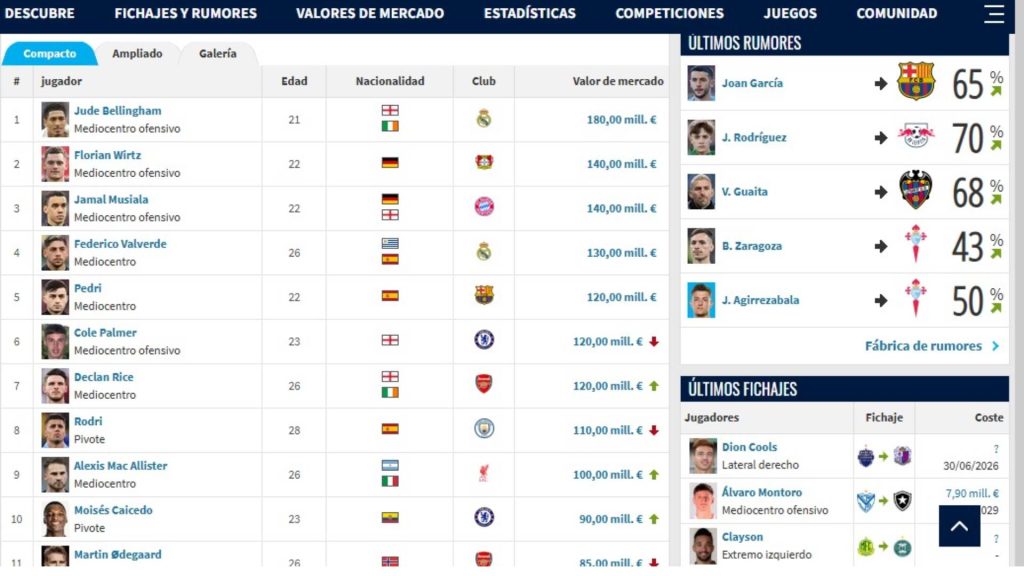
Task: Click Real Madrid crest beside Jude Bellingham
Action: pos(483,119)
